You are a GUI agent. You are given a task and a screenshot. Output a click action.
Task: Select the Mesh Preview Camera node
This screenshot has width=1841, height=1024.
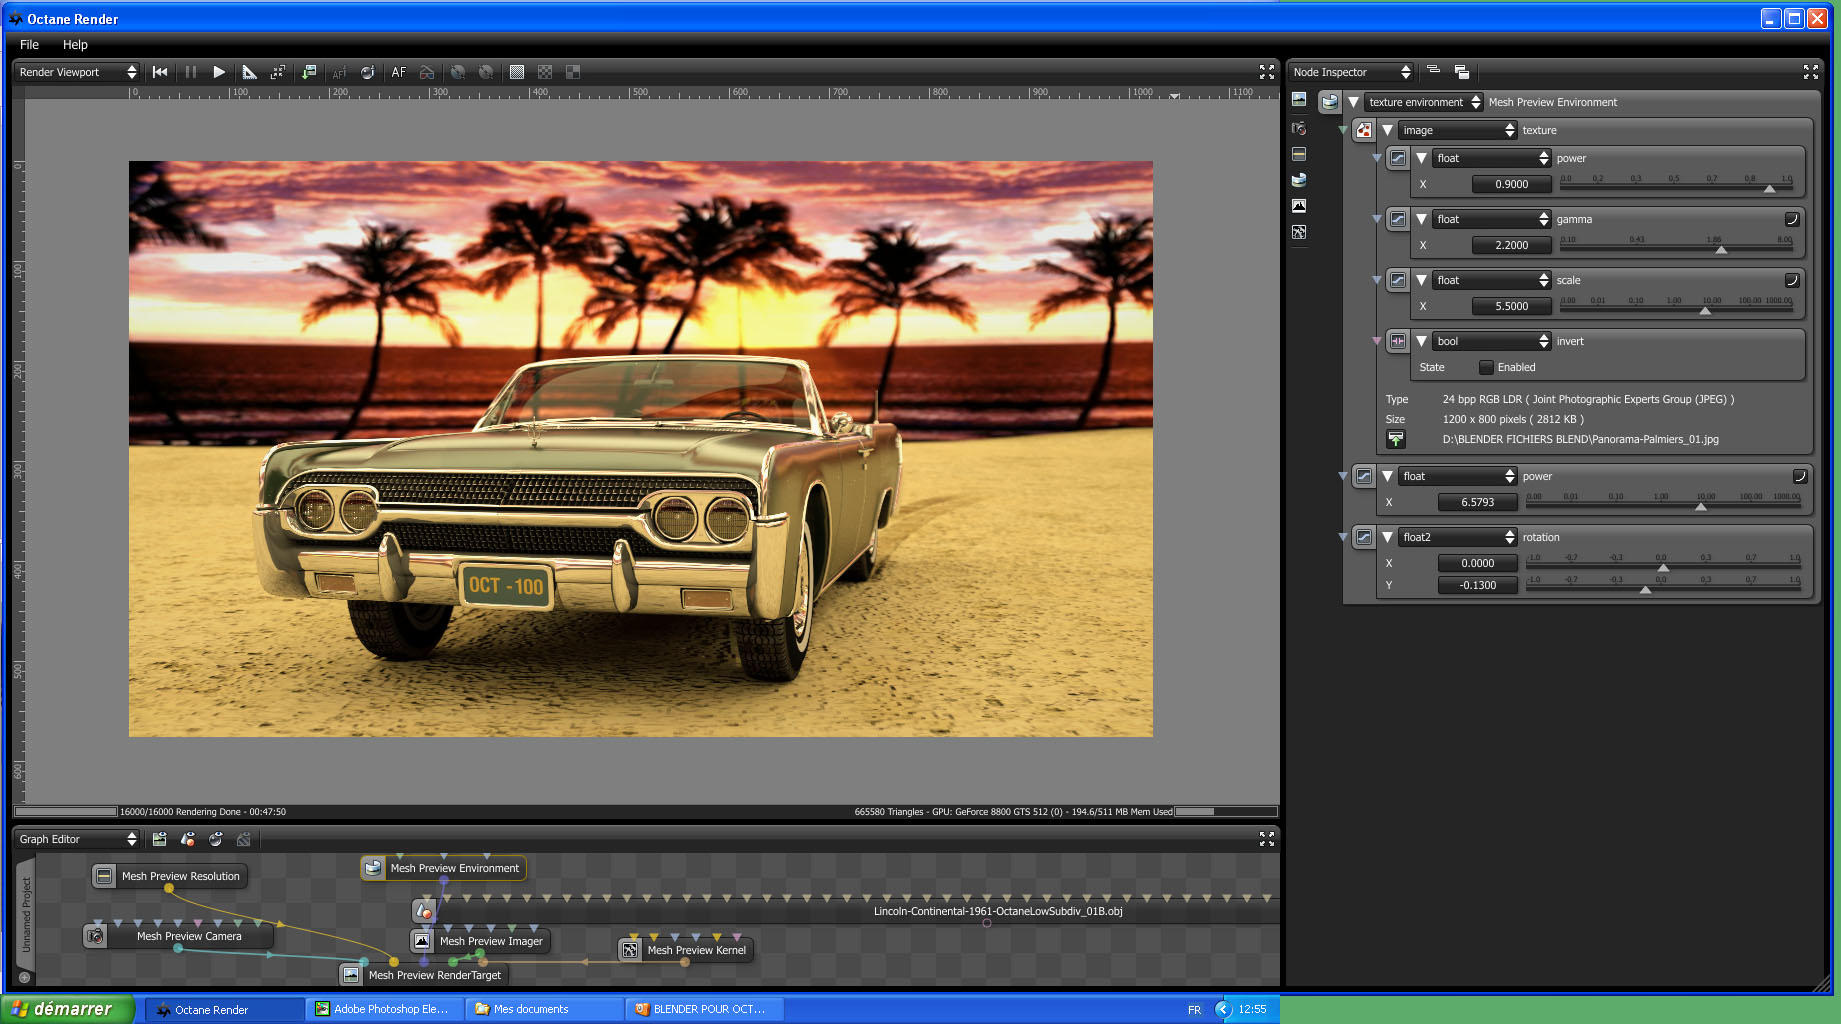(x=177, y=936)
